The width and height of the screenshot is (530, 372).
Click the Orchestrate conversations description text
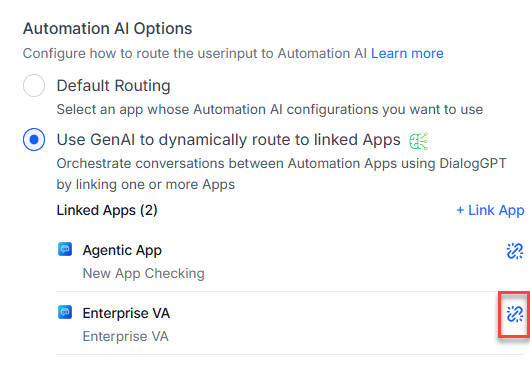[281, 174]
